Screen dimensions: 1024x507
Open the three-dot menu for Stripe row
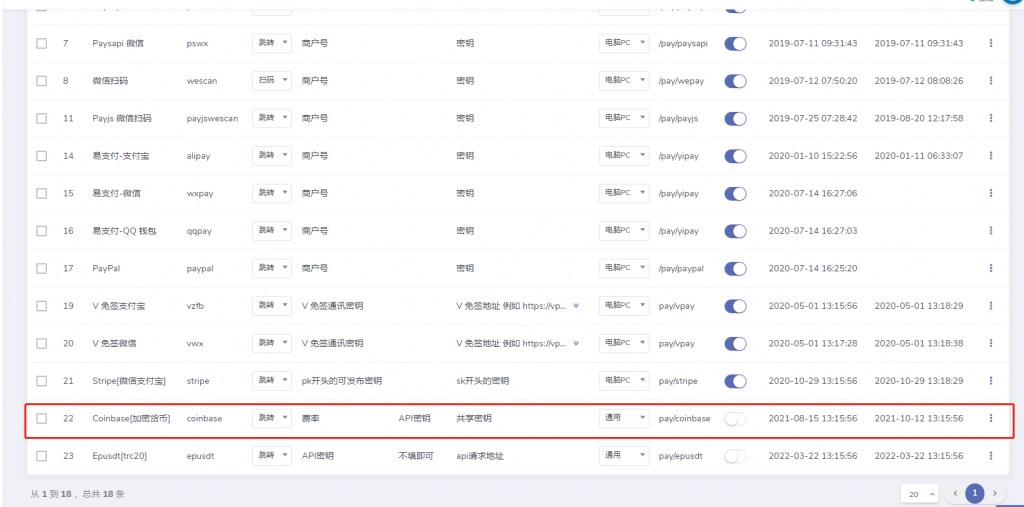click(991, 381)
